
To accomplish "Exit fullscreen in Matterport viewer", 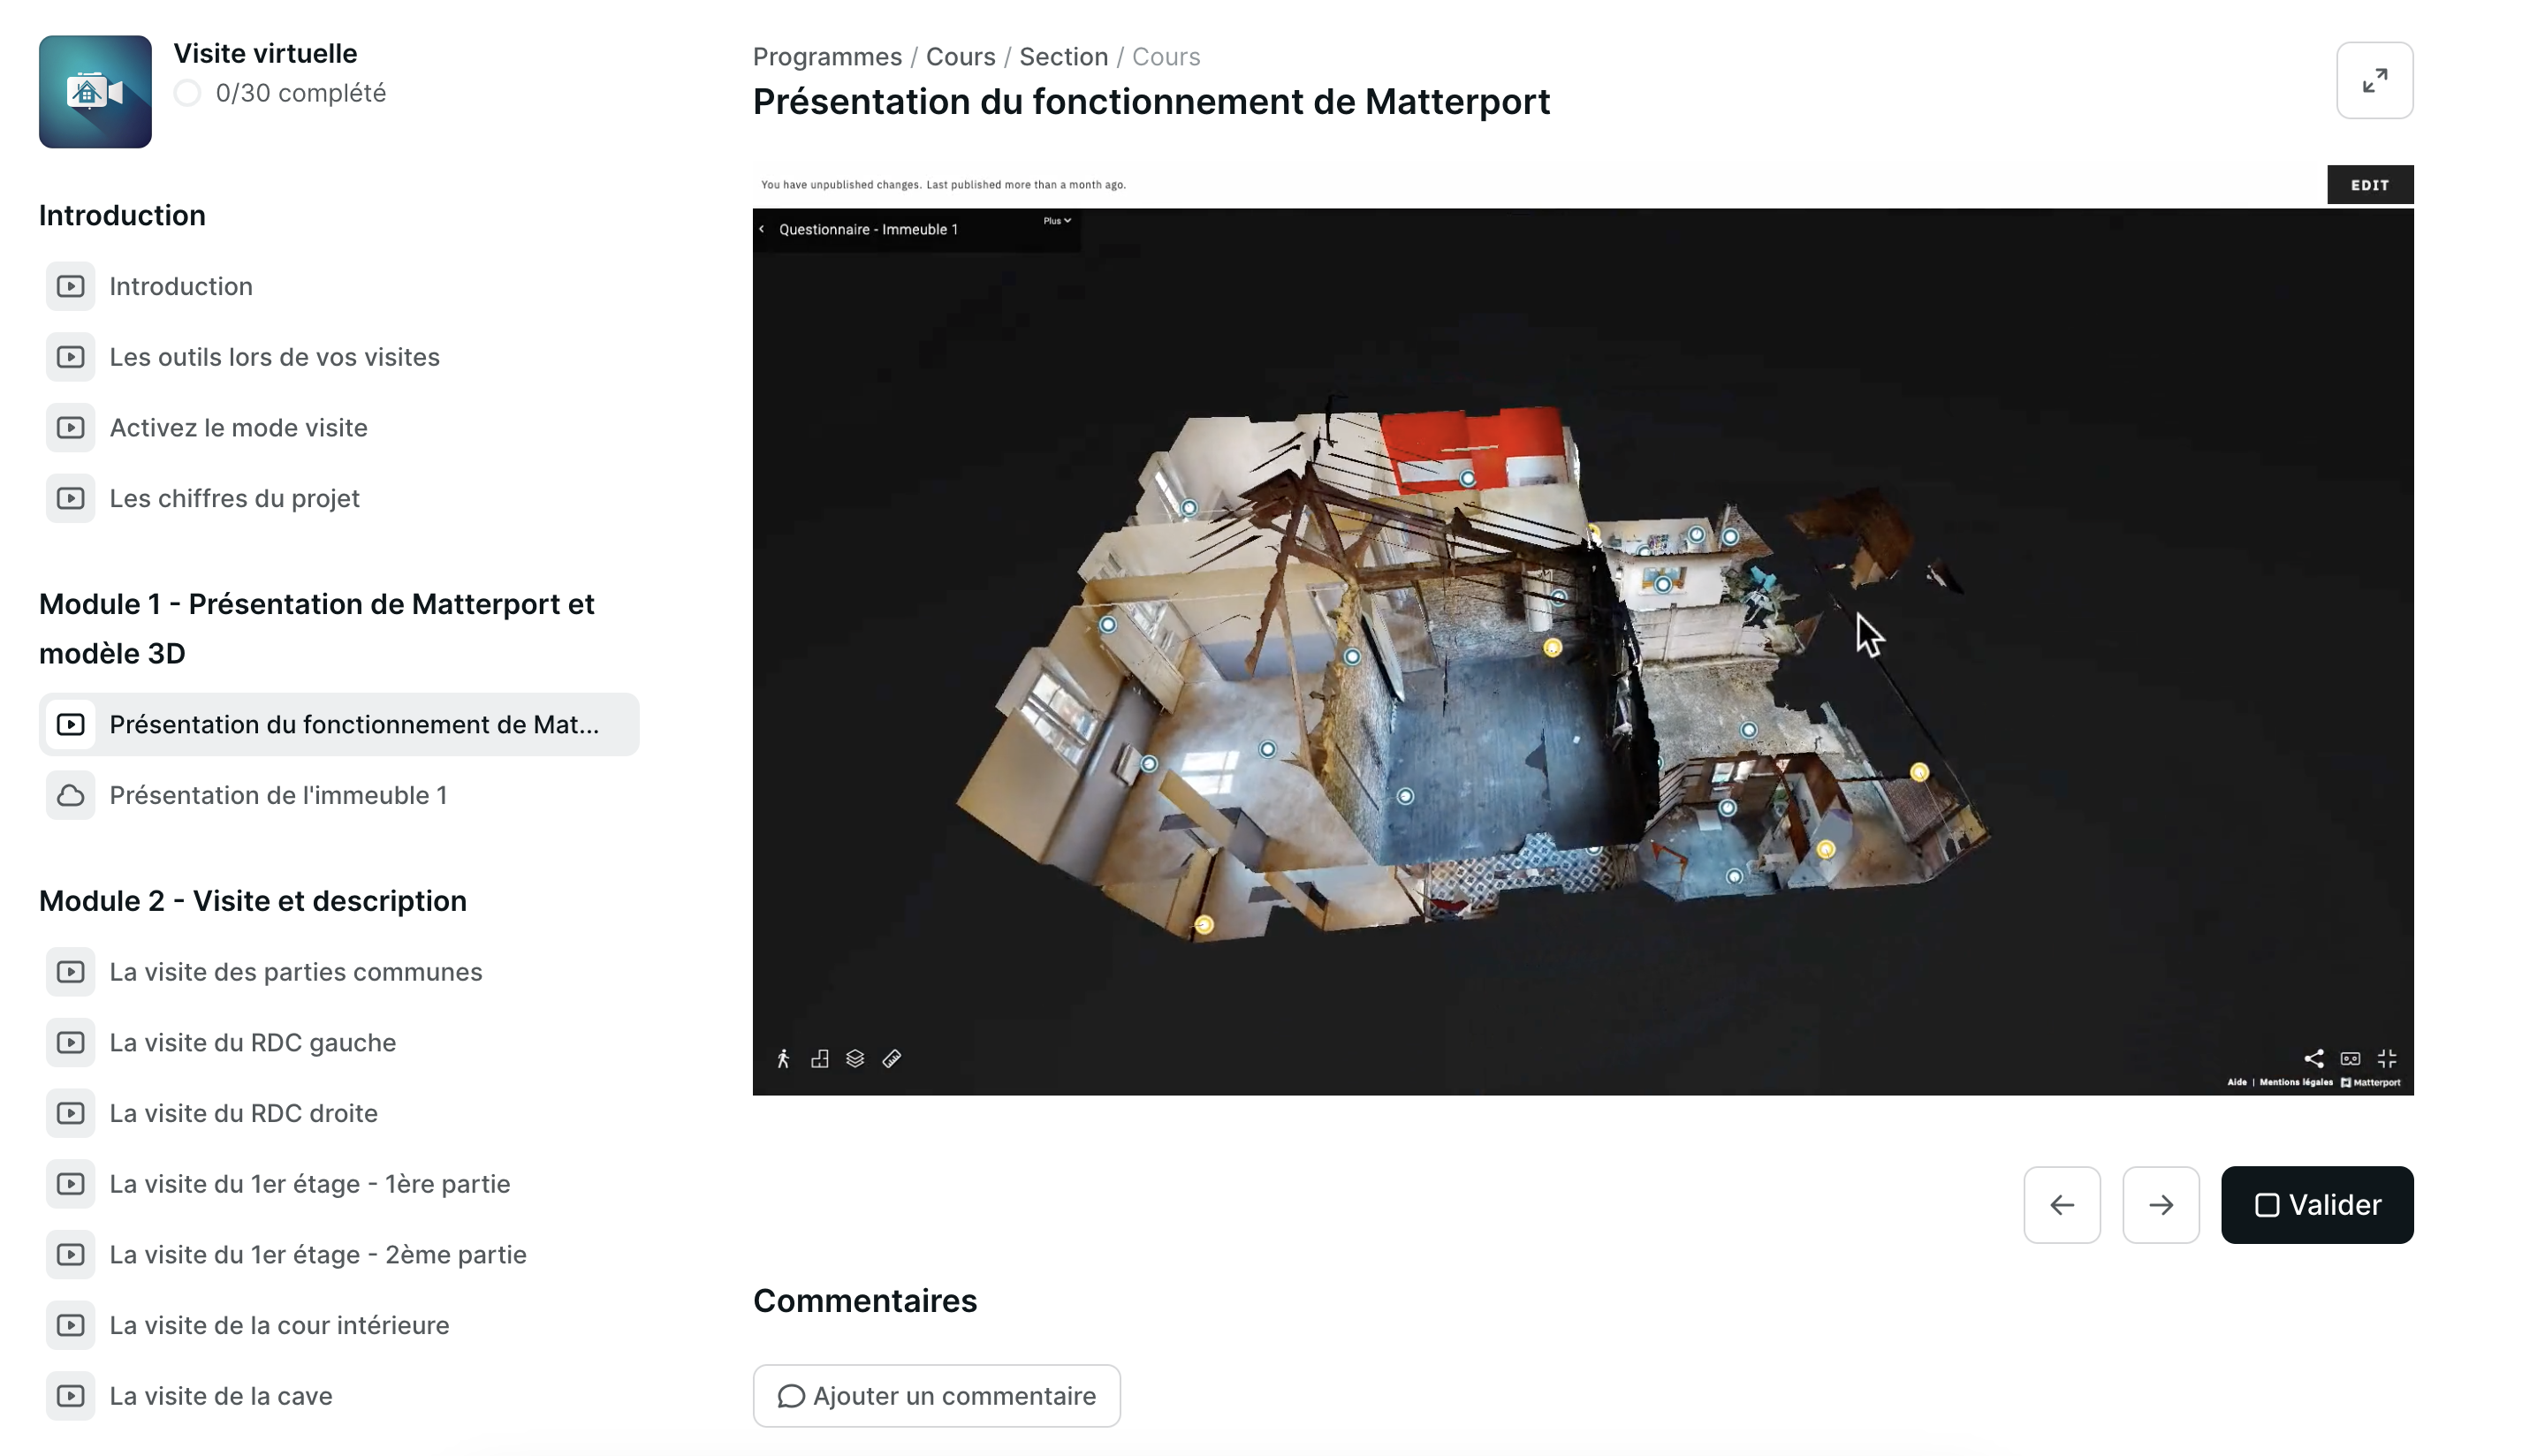I will (2387, 1058).
